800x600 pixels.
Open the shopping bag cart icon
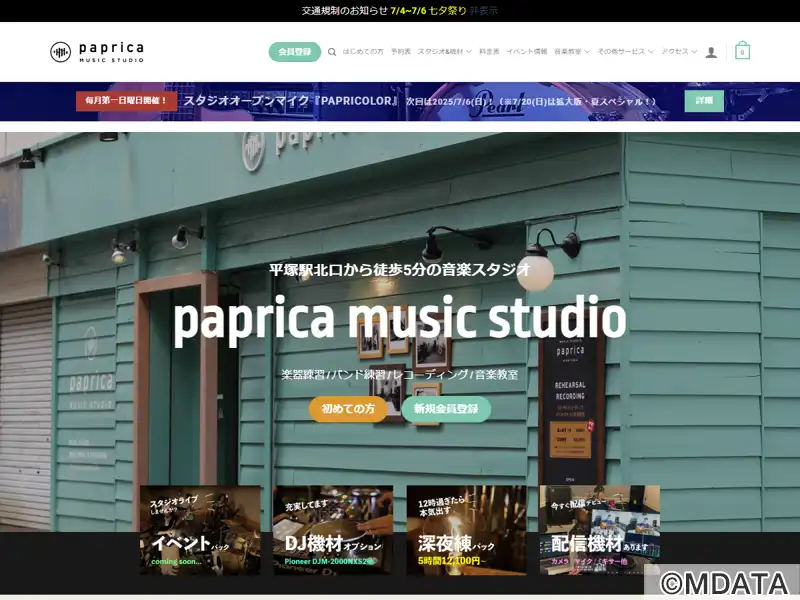(742, 51)
